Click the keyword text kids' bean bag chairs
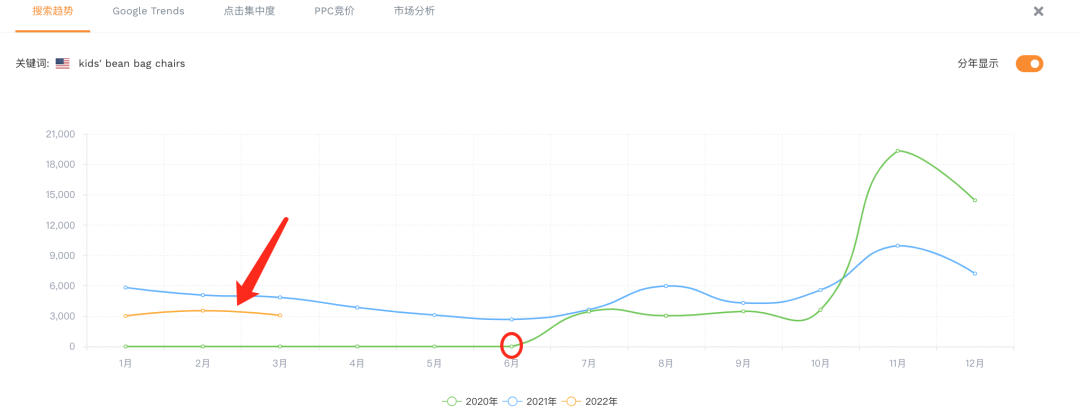The height and width of the screenshot is (416, 1080). tap(131, 63)
